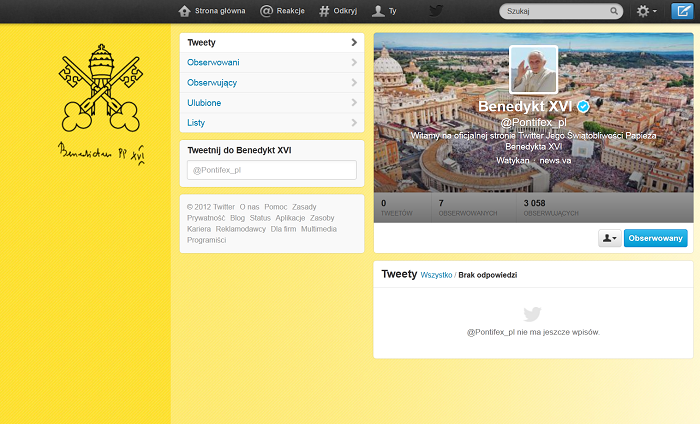Open the Zasoby footer link

tap(322, 218)
